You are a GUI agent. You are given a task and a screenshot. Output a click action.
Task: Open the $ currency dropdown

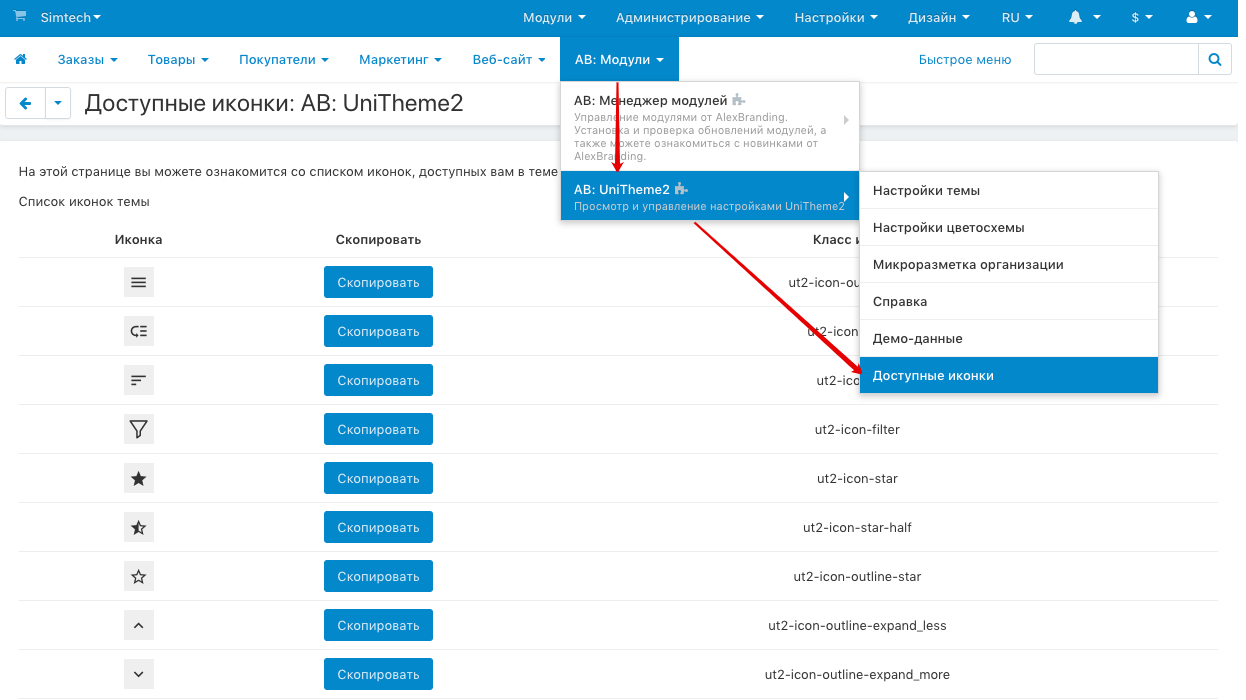click(1141, 18)
